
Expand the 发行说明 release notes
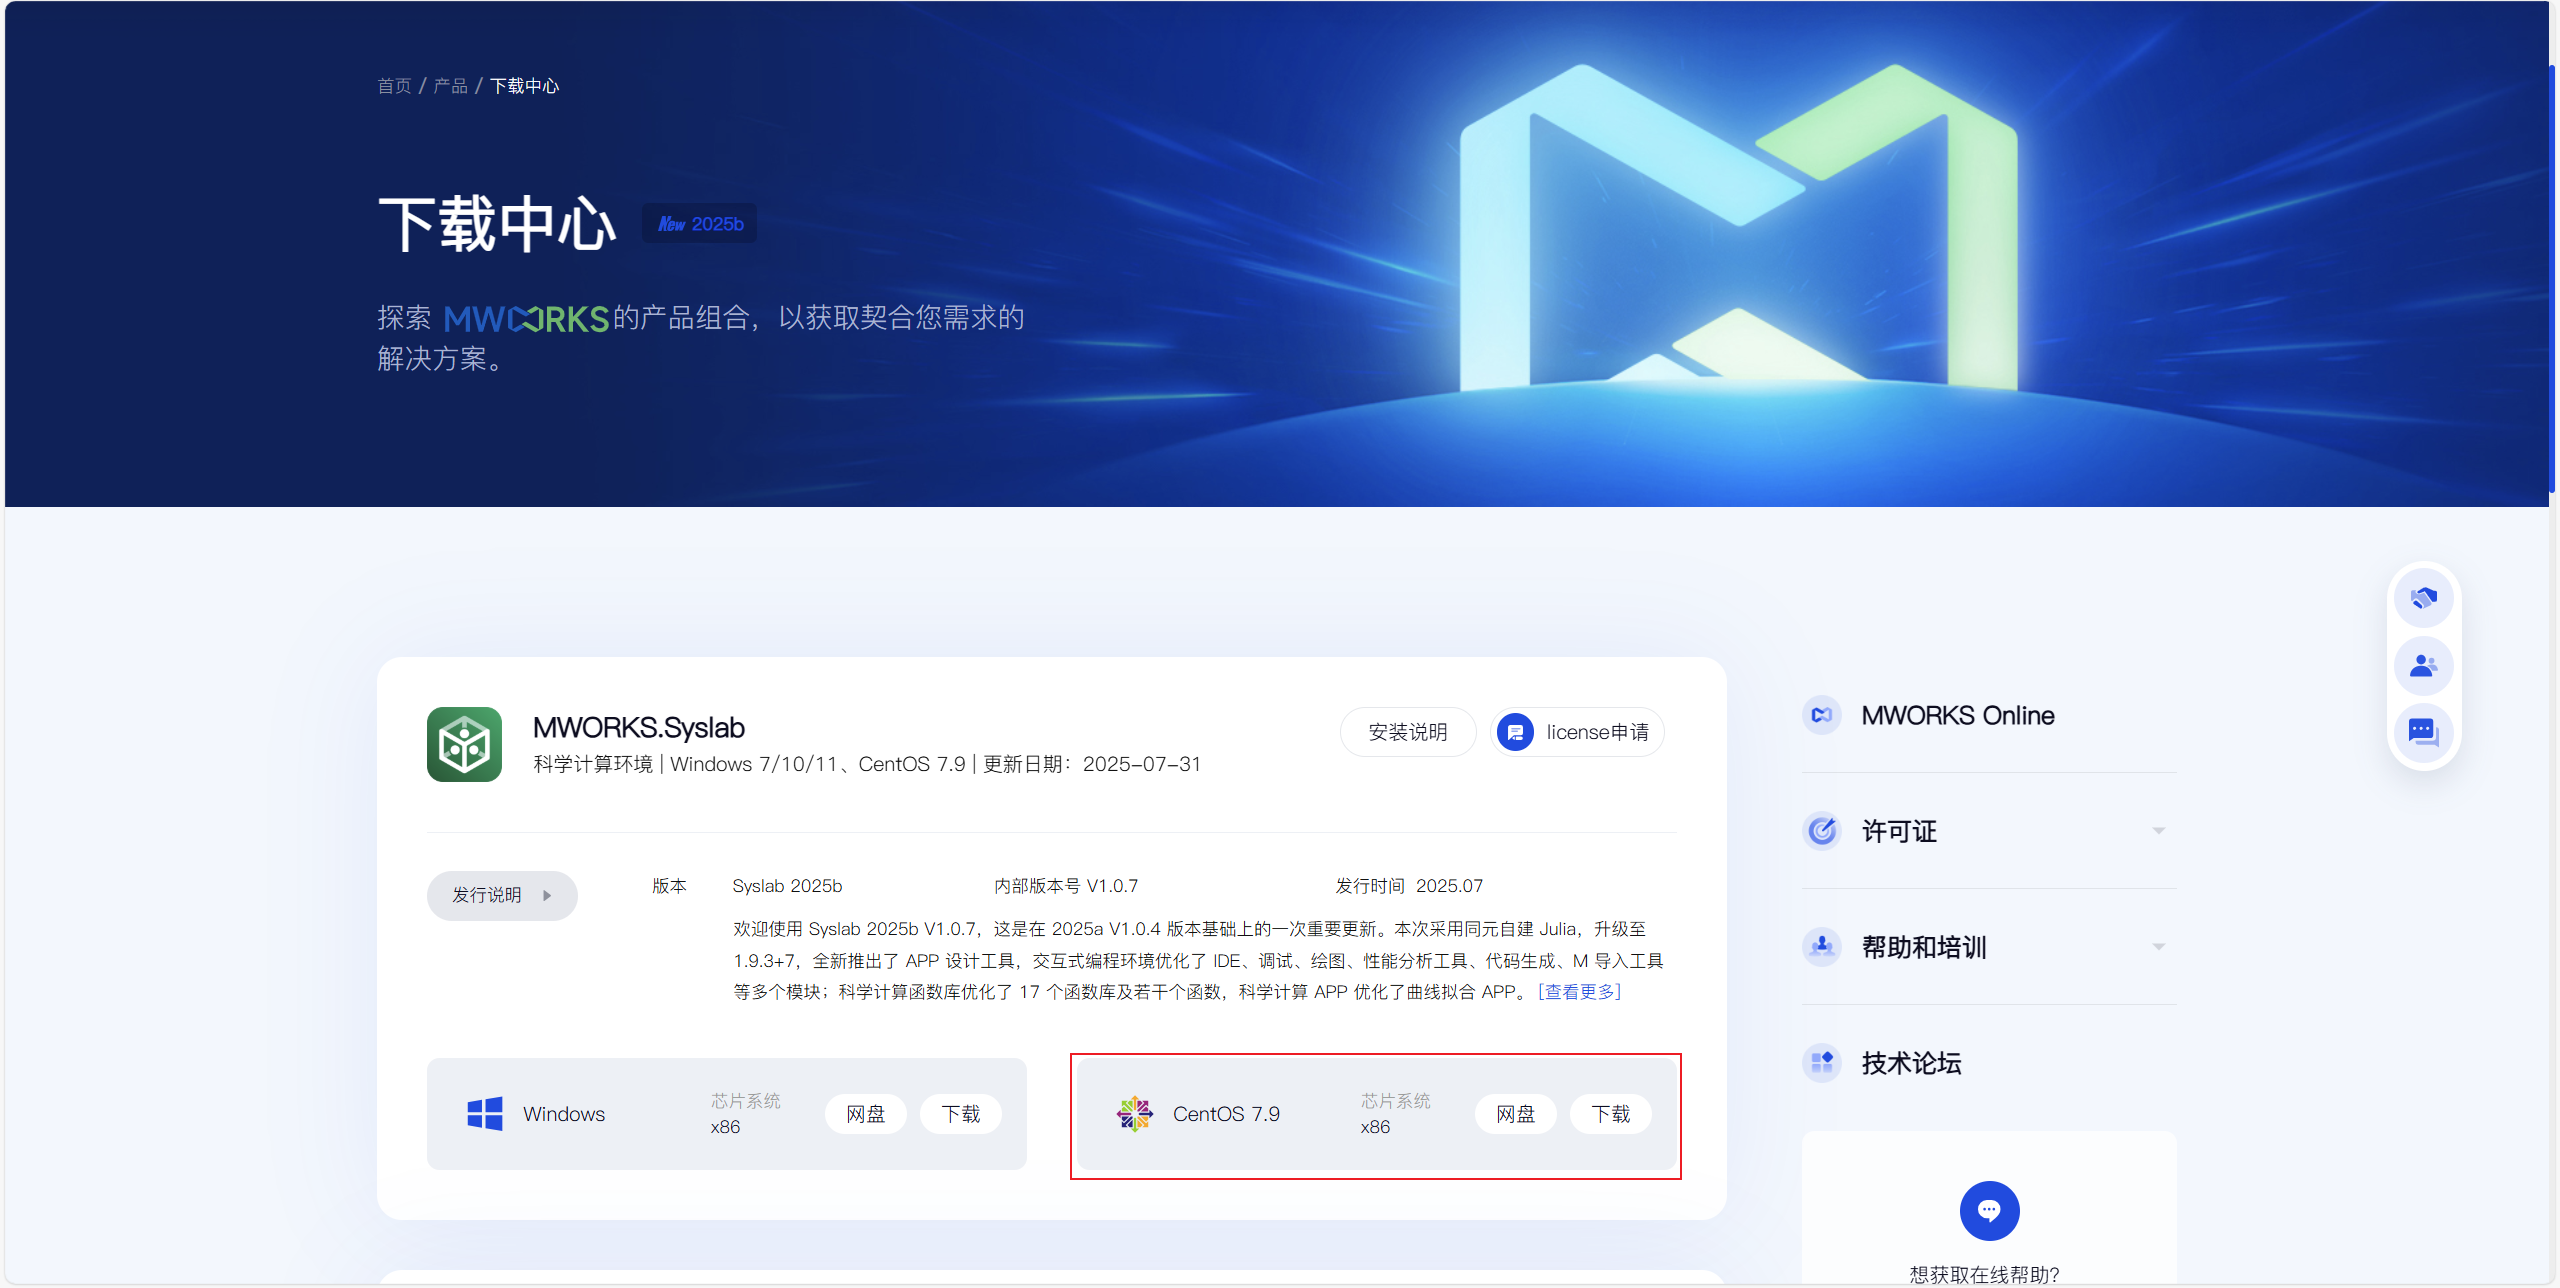(x=502, y=895)
